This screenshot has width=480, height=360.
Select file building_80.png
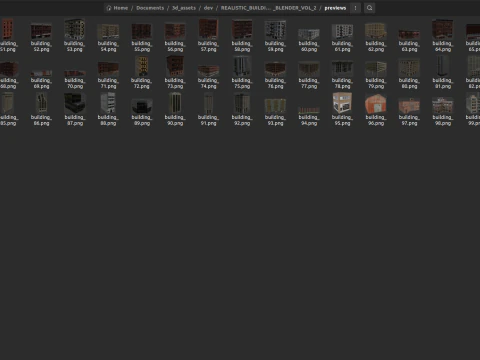tap(409, 73)
